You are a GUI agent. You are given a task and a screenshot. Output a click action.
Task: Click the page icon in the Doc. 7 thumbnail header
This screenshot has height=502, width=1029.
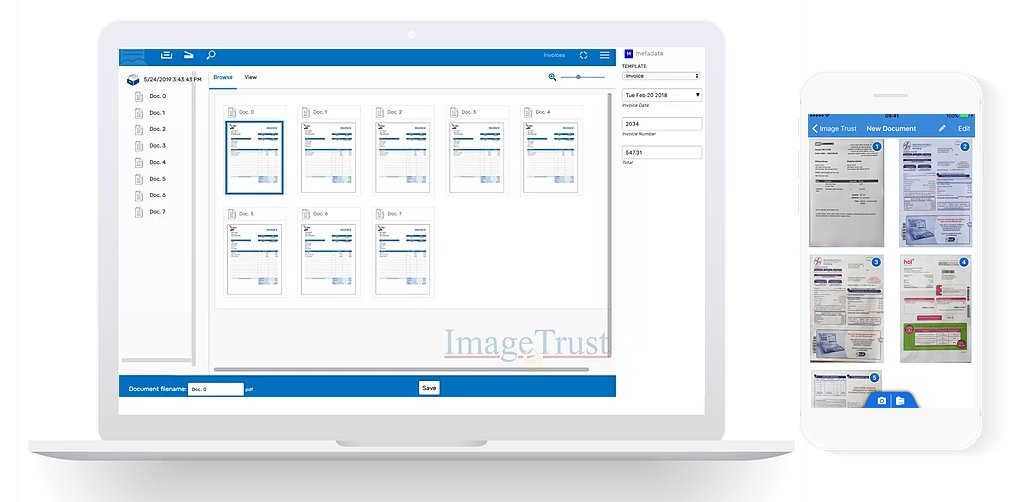click(x=381, y=214)
